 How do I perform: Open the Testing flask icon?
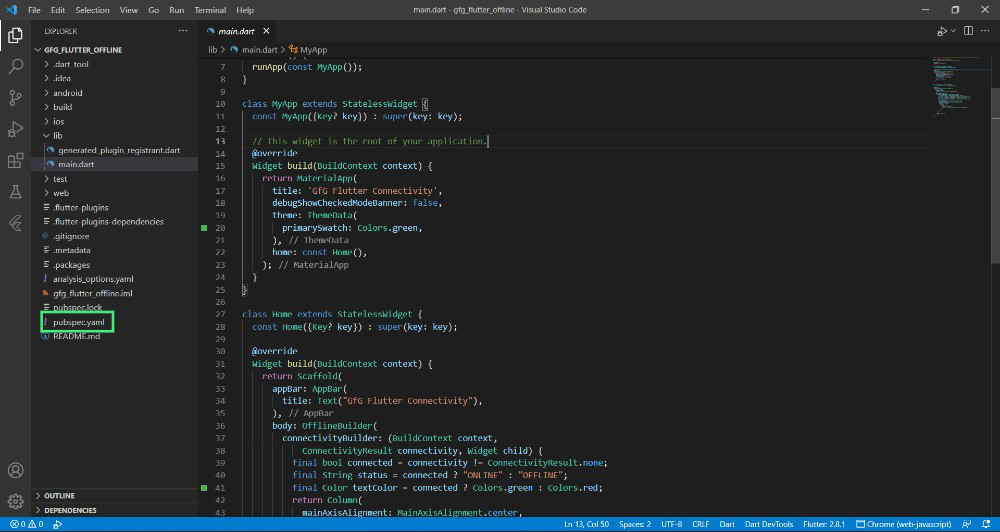15,191
